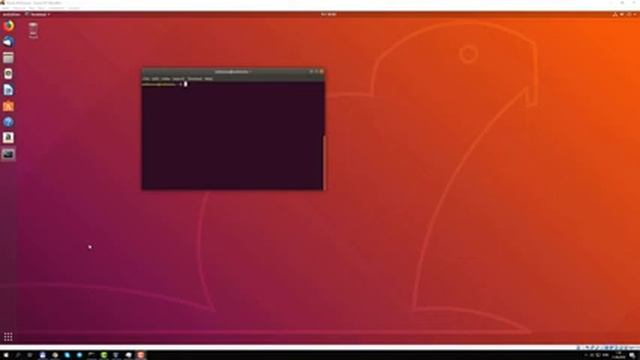The width and height of the screenshot is (640, 360).
Task: Open the terminal Edit menu
Action: (155, 78)
